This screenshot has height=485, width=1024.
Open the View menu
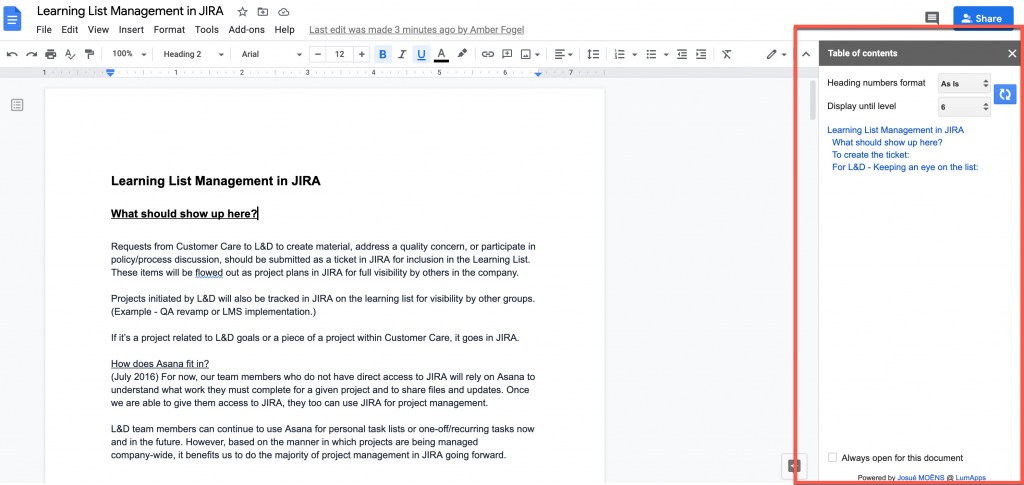(x=99, y=29)
